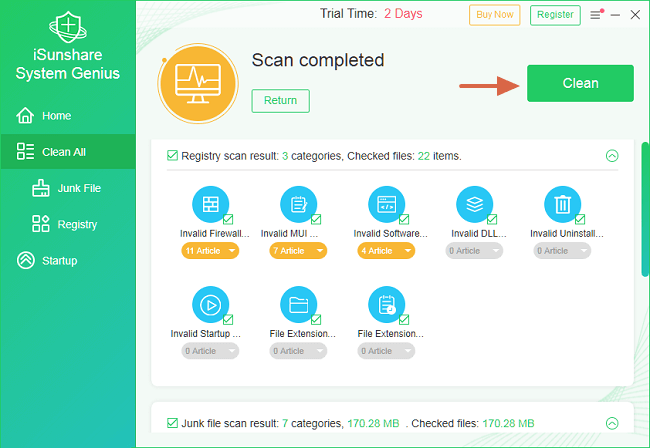Click the Register button
This screenshot has width=650, height=448.
point(555,15)
